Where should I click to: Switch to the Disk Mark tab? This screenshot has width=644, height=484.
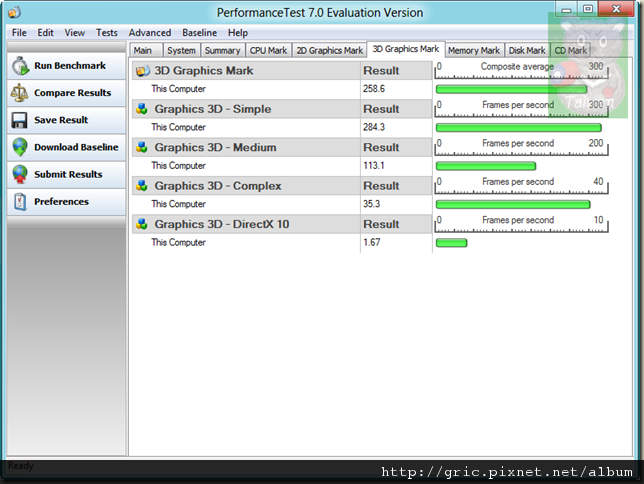[x=527, y=50]
